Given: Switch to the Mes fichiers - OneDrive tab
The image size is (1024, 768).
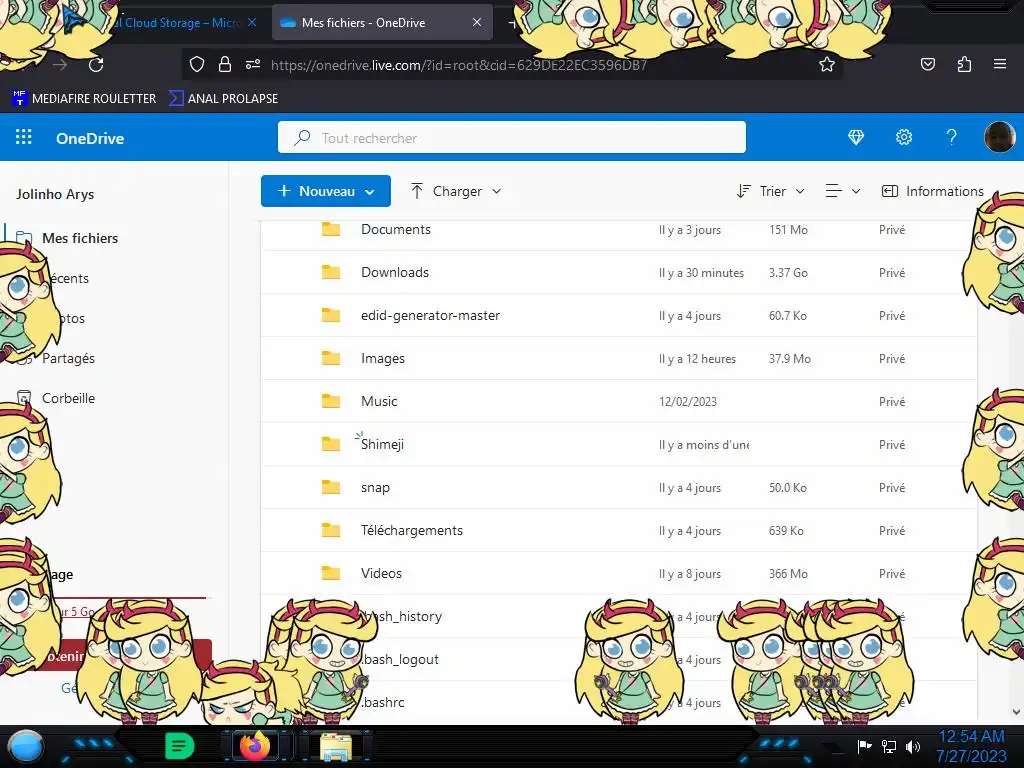Looking at the screenshot, I should pyautogui.click(x=382, y=22).
